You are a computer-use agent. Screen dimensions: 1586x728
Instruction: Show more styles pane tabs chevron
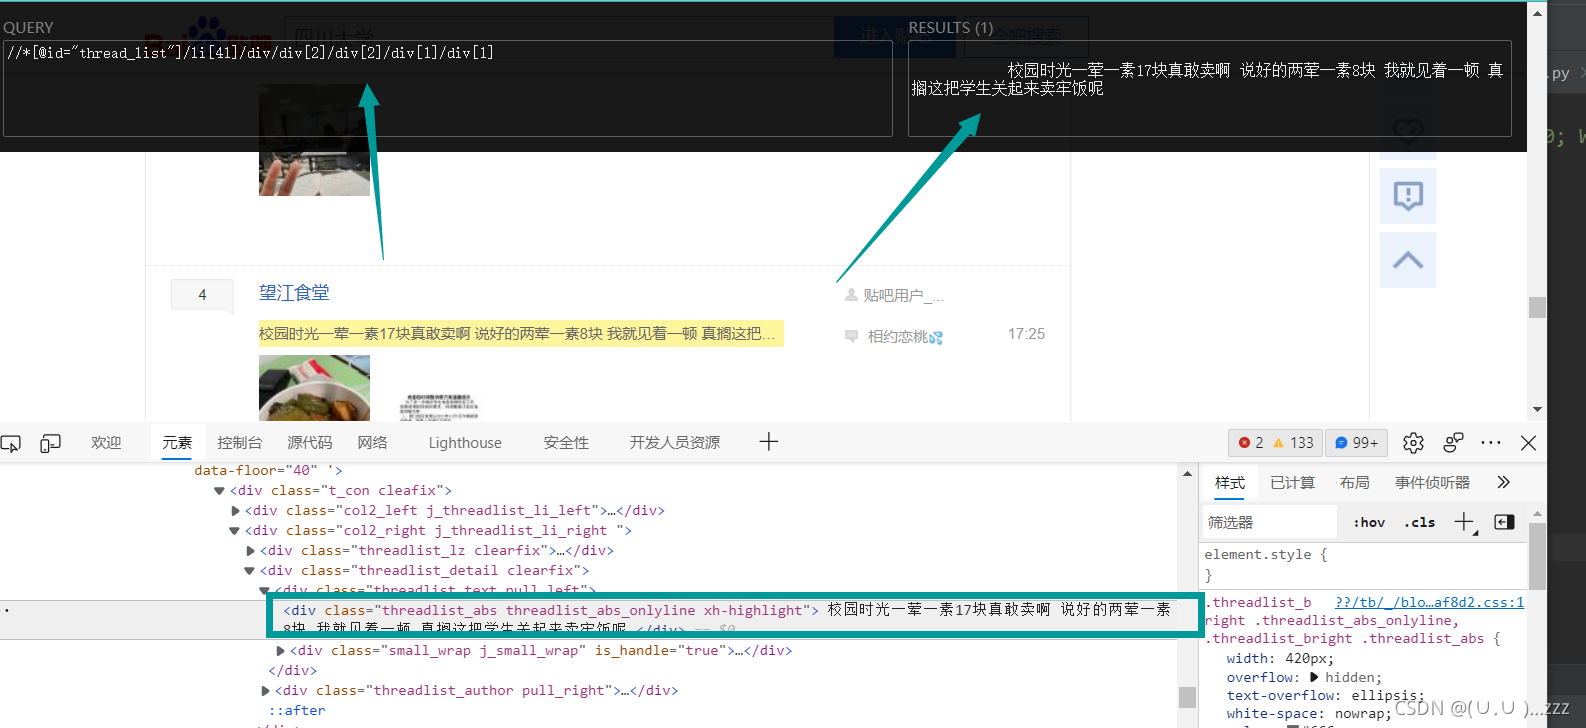click(1503, 482)
